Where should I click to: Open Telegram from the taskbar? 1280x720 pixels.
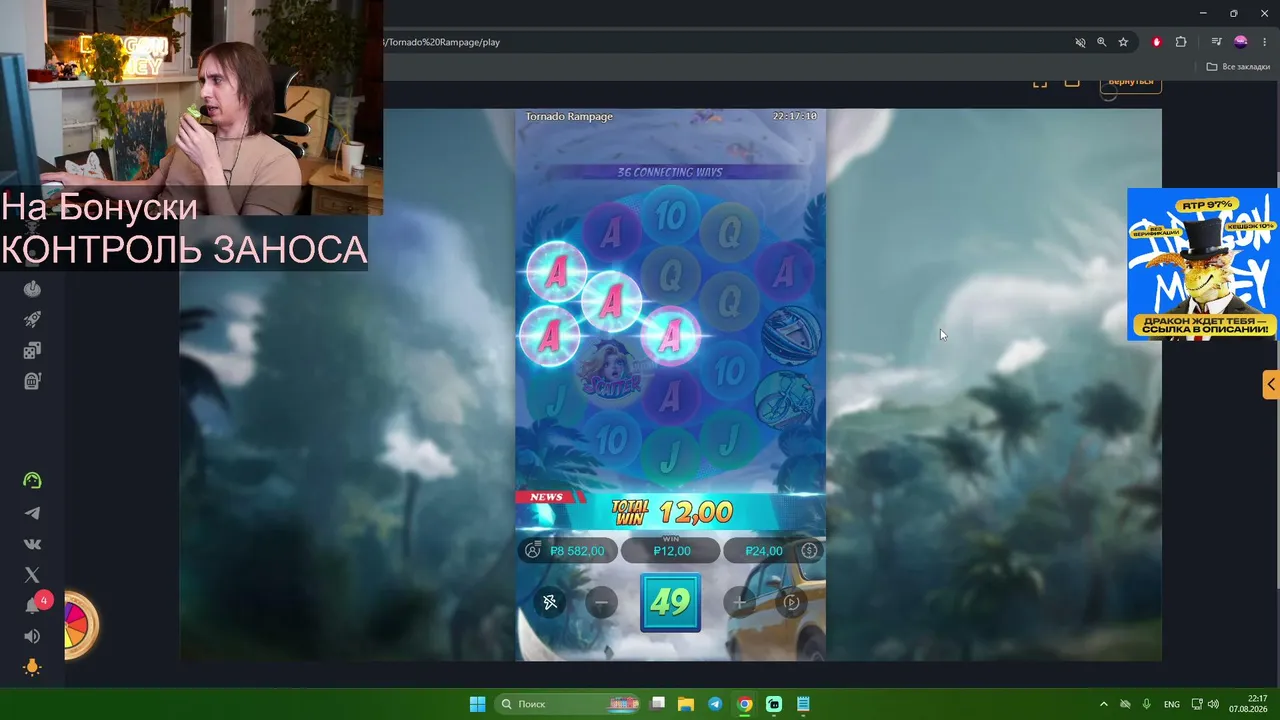pyautogui.click(x=715, y=704)
